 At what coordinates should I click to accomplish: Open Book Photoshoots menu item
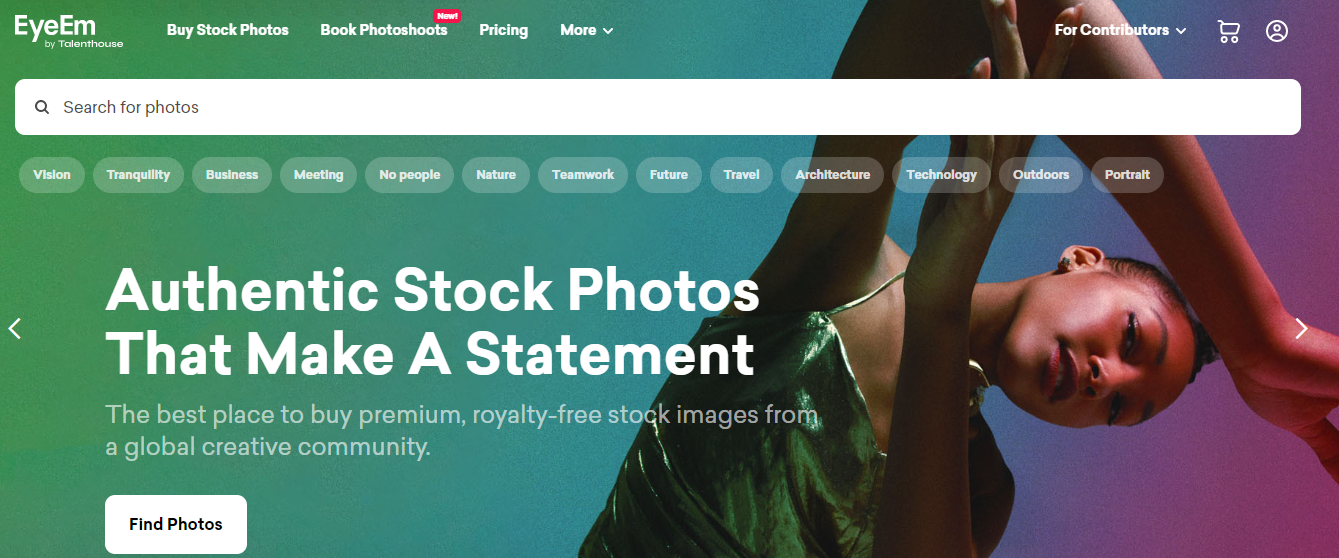[384, 30]
